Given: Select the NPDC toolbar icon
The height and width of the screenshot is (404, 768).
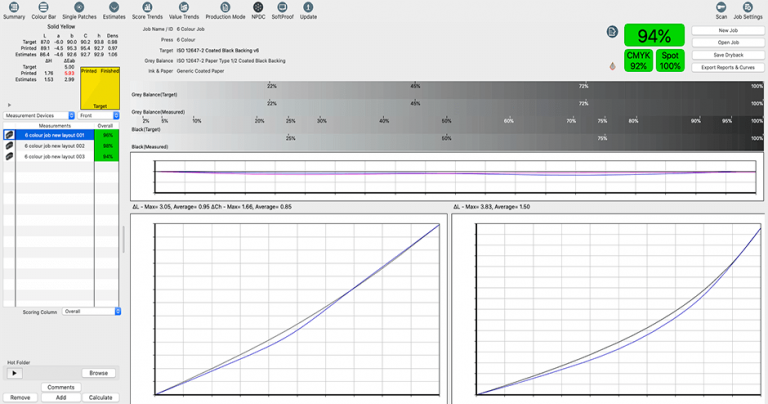Looking at the screenshot, I should pyautogui.click(x=258, y=11).
